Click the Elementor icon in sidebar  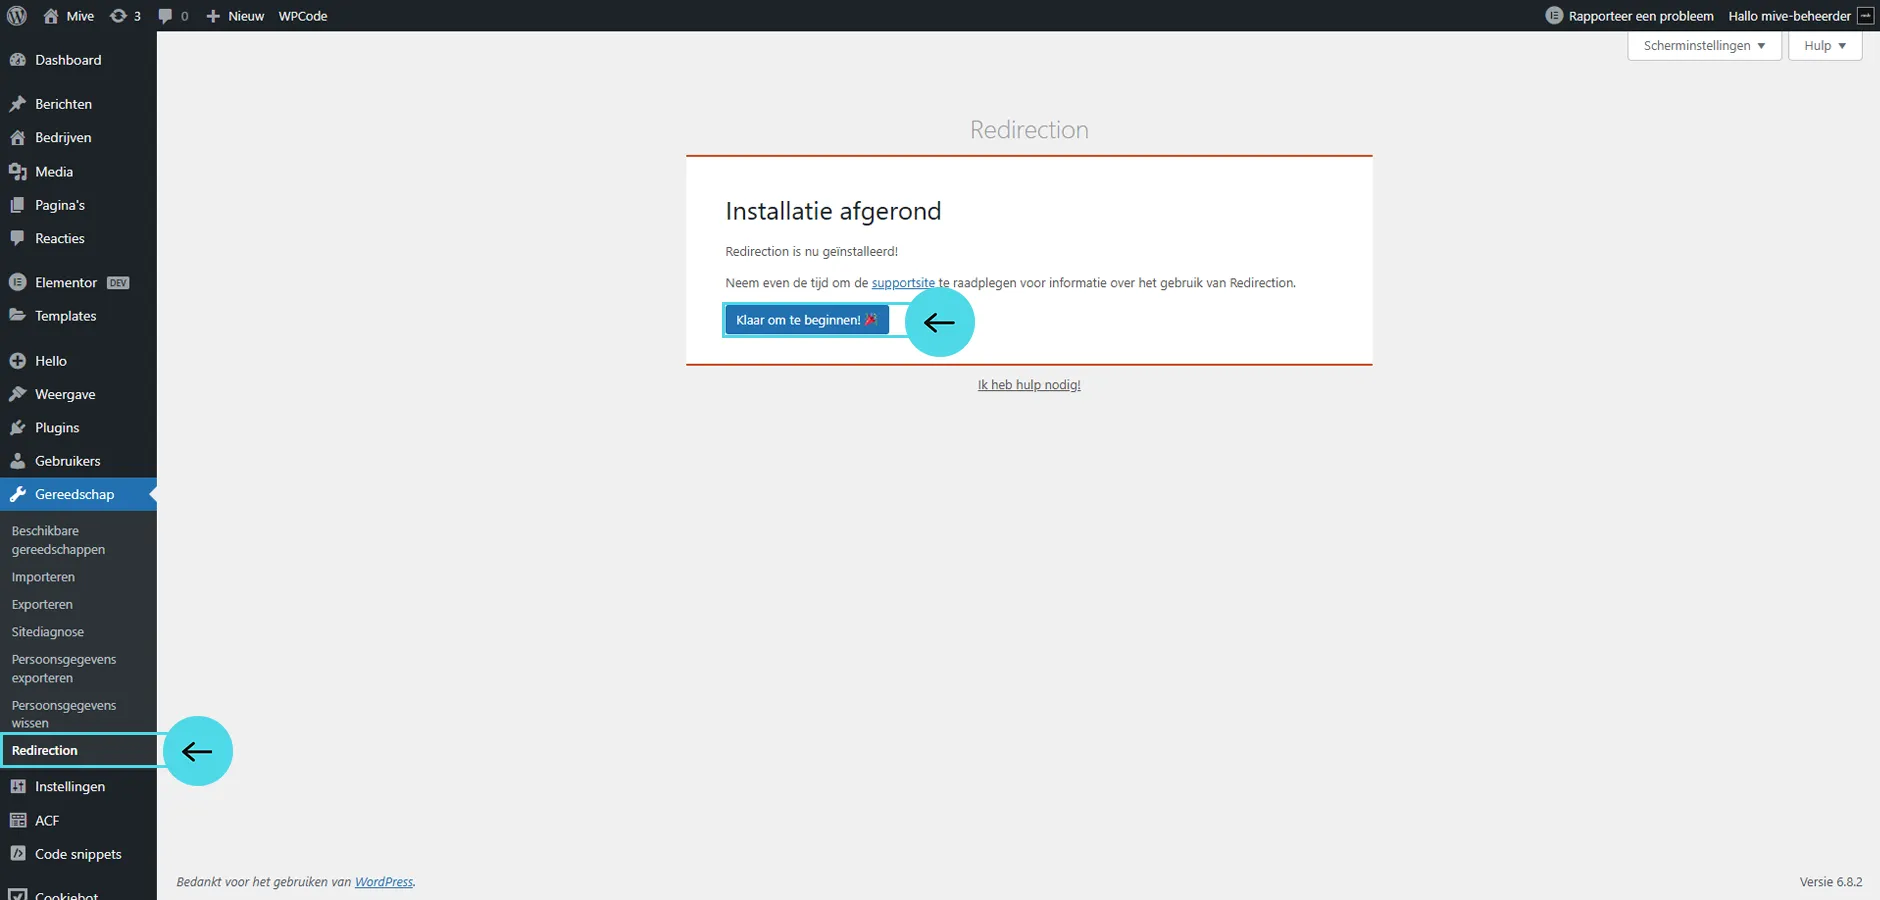point(17,283)
